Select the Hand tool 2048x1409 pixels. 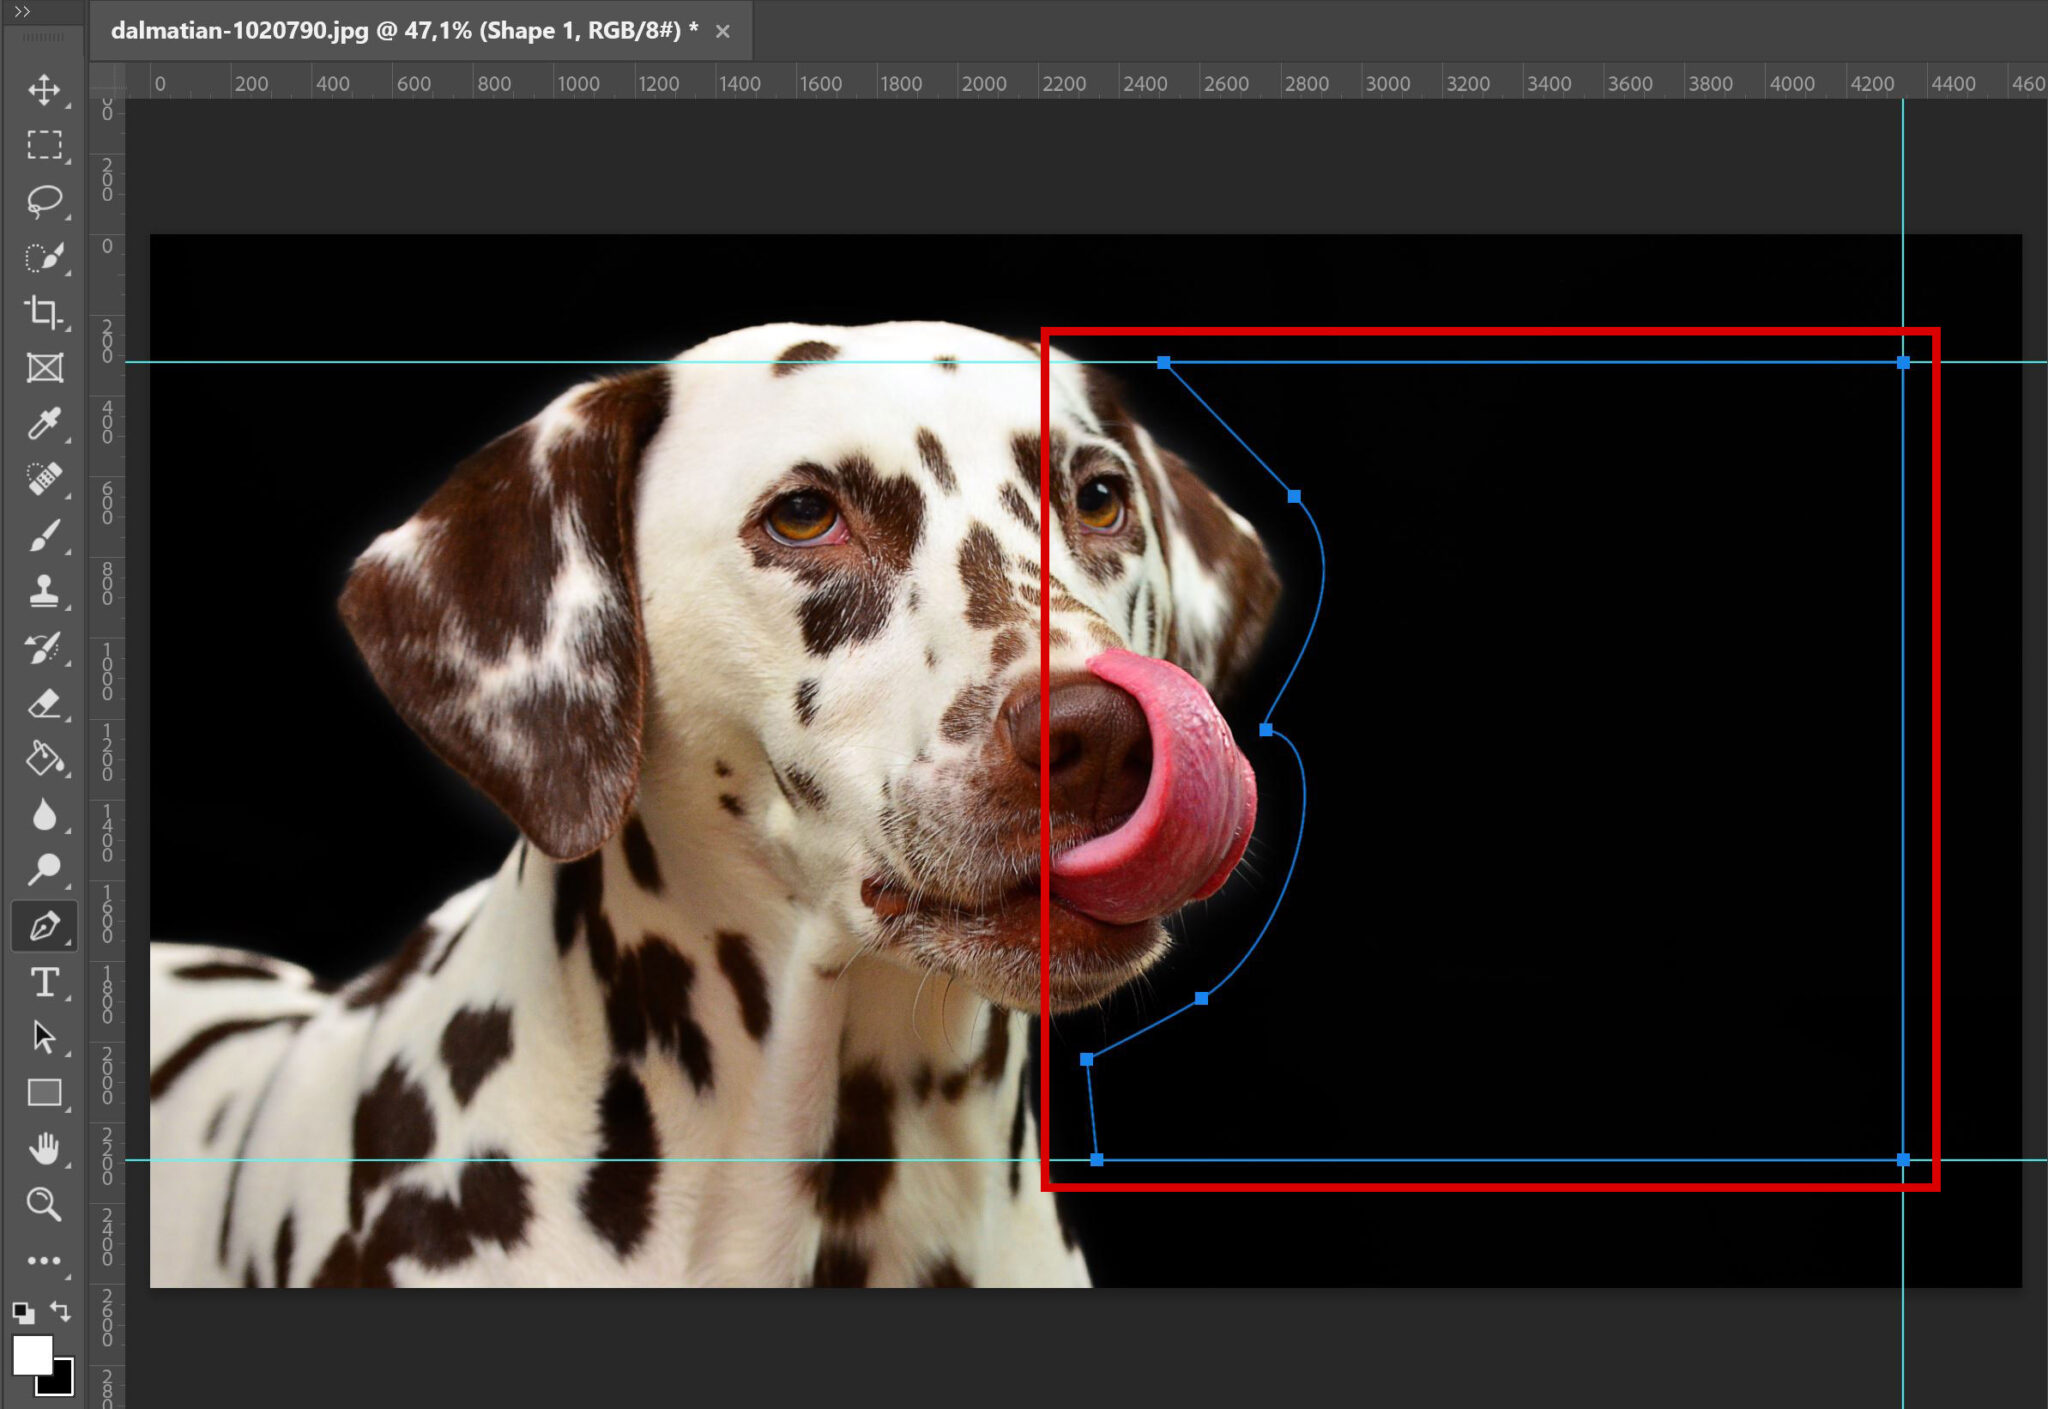pos(44,1148)
